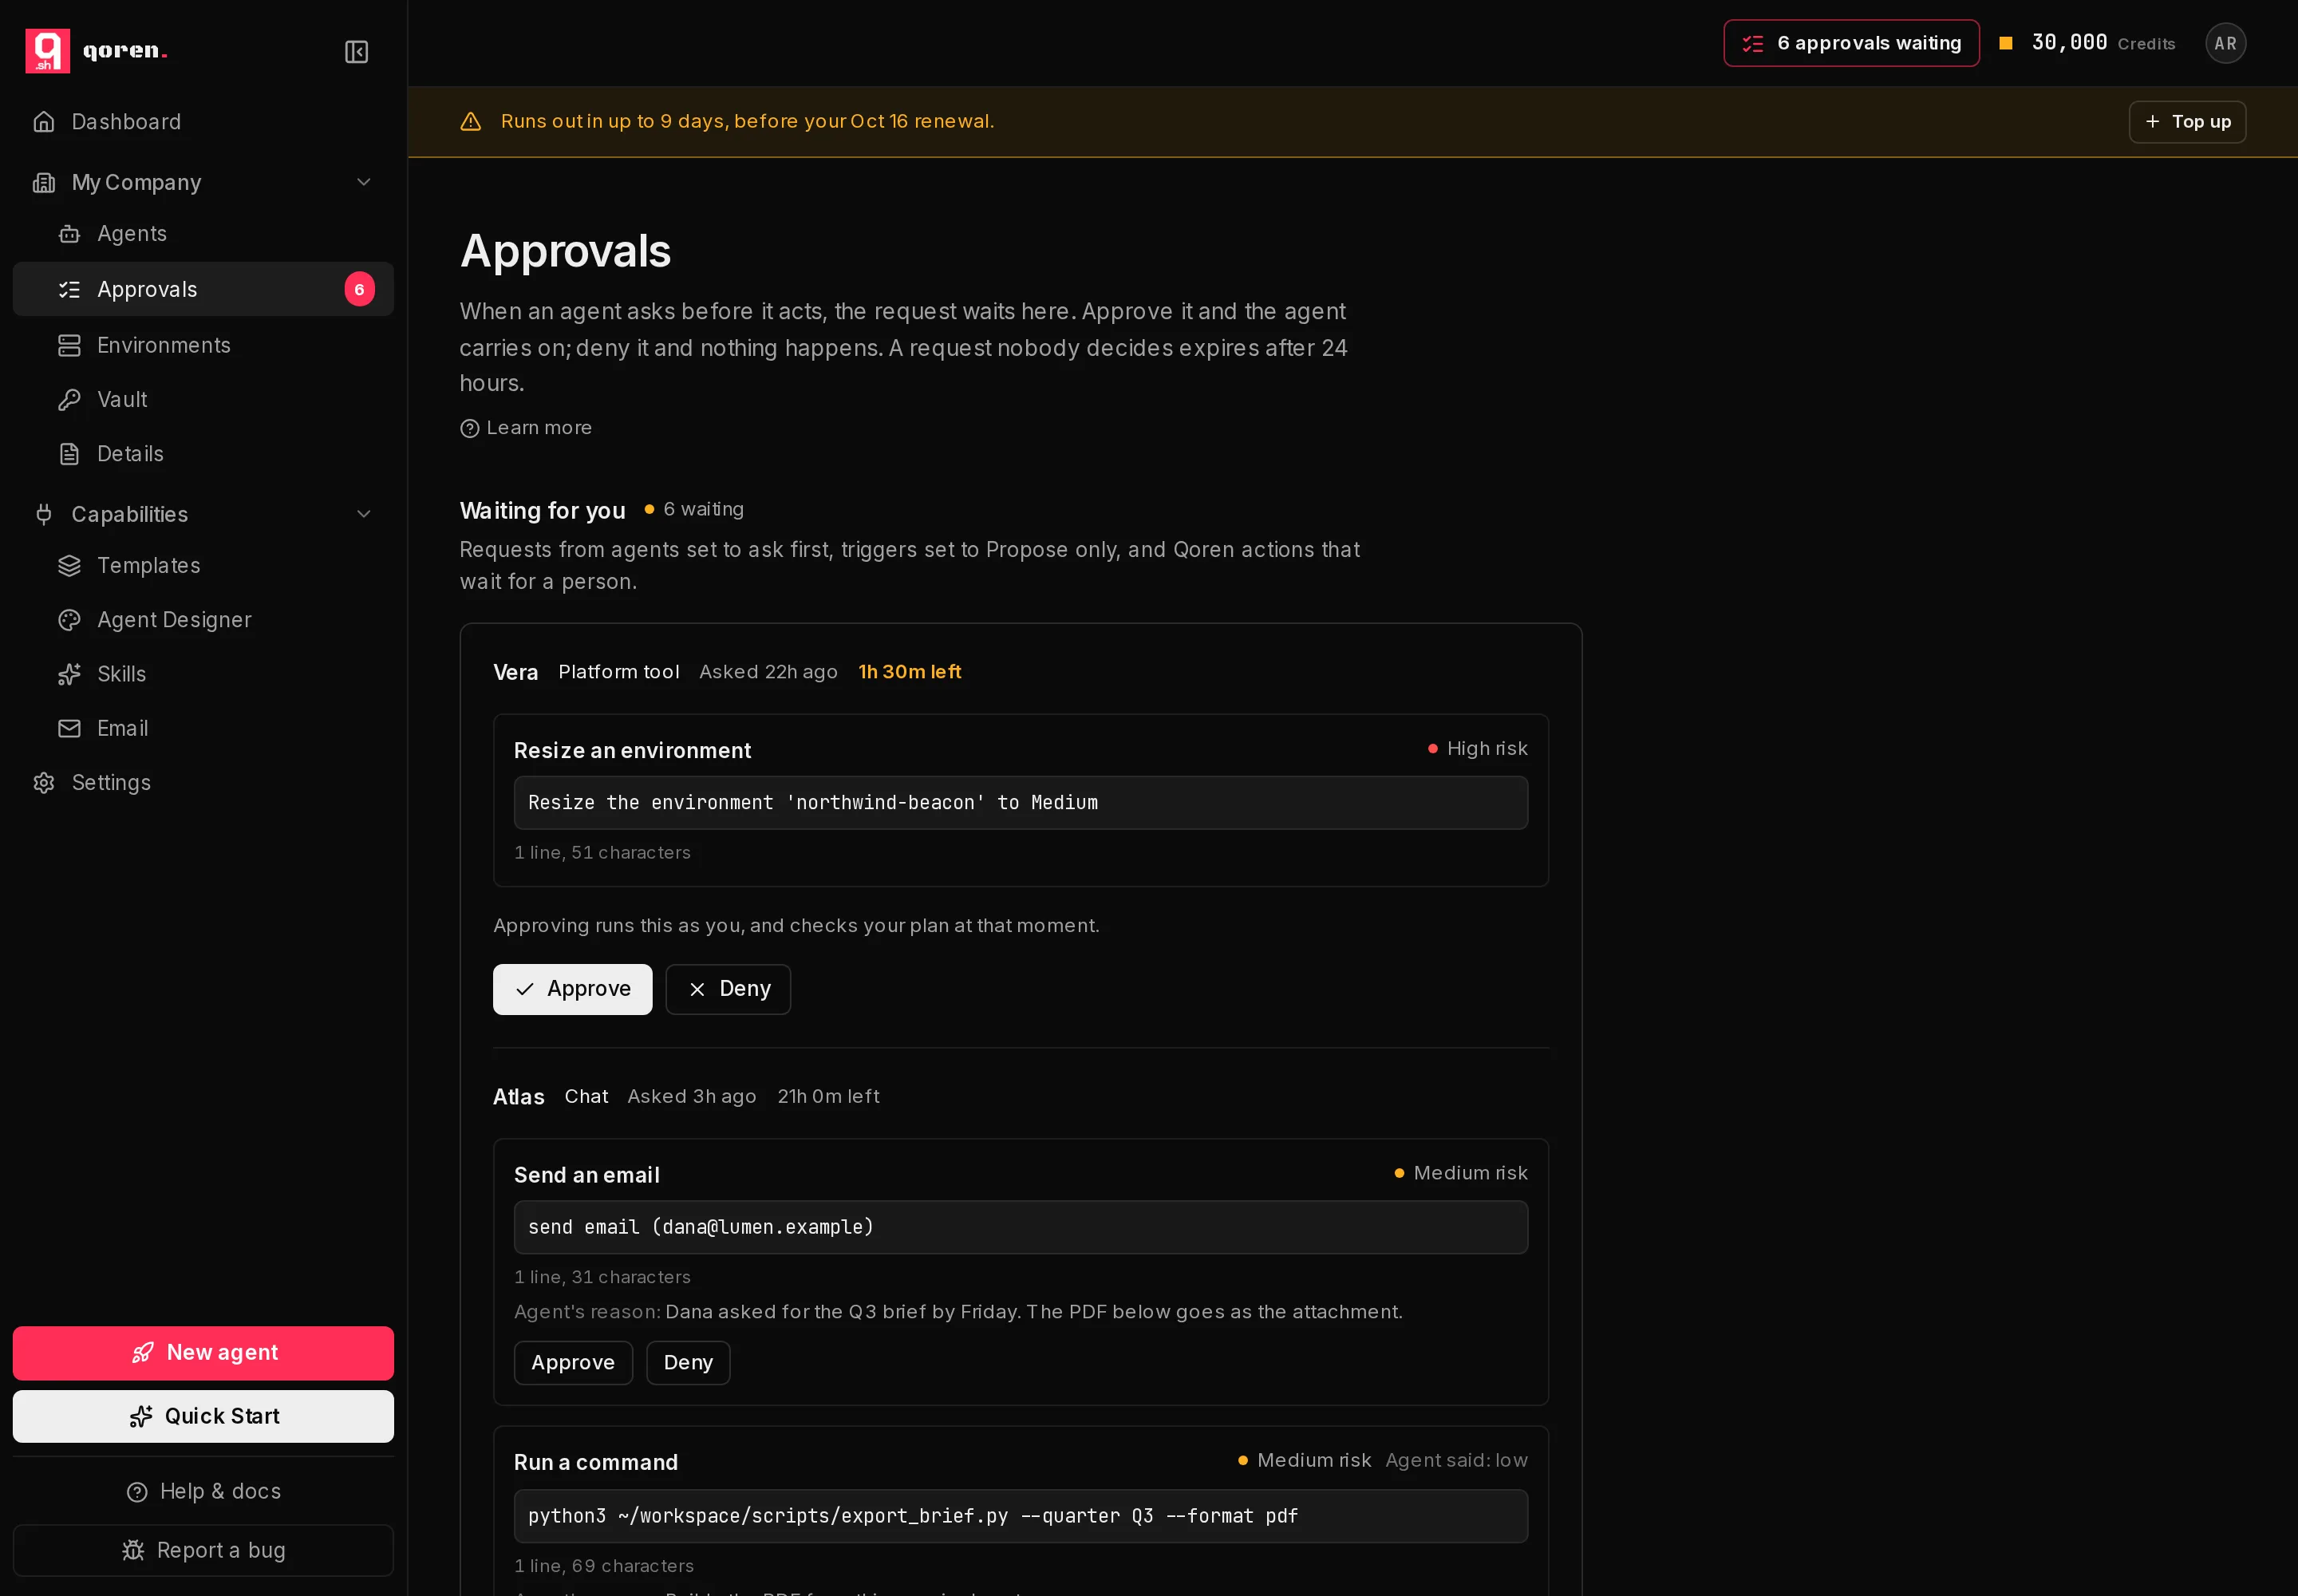Click the Environments server icon
The image size is (2298, 1596).
pos(69,346)
